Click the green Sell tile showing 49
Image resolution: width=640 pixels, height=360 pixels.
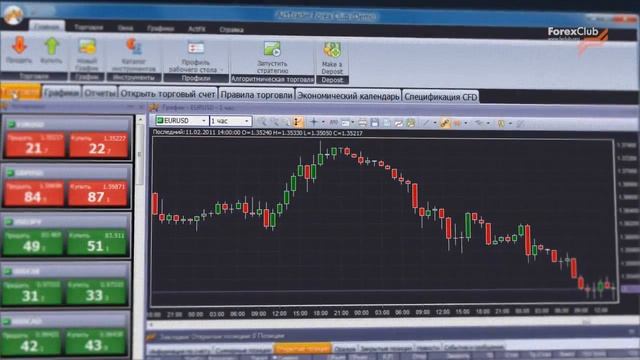pyautogui.click(x=33, y=242)
